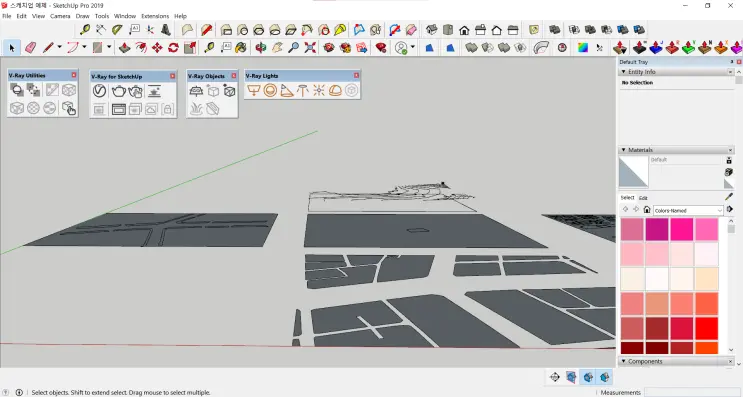Open the Camera menu
The image size is (743, 397).
(x=60, y=16)
